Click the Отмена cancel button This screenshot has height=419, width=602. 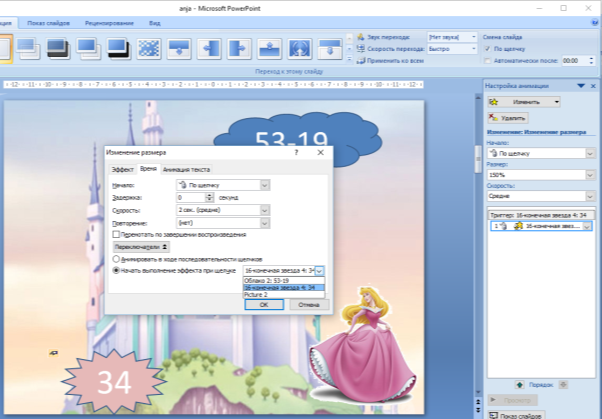(x=309, y=305)
